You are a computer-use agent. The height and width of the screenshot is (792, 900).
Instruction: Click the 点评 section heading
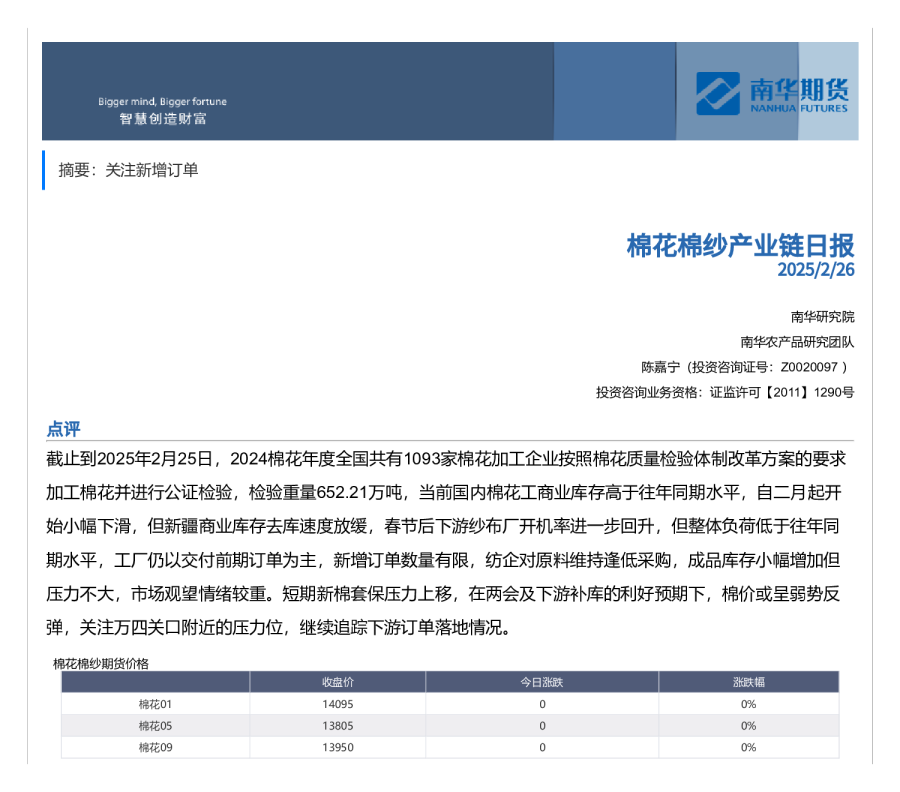coord(63,429)
